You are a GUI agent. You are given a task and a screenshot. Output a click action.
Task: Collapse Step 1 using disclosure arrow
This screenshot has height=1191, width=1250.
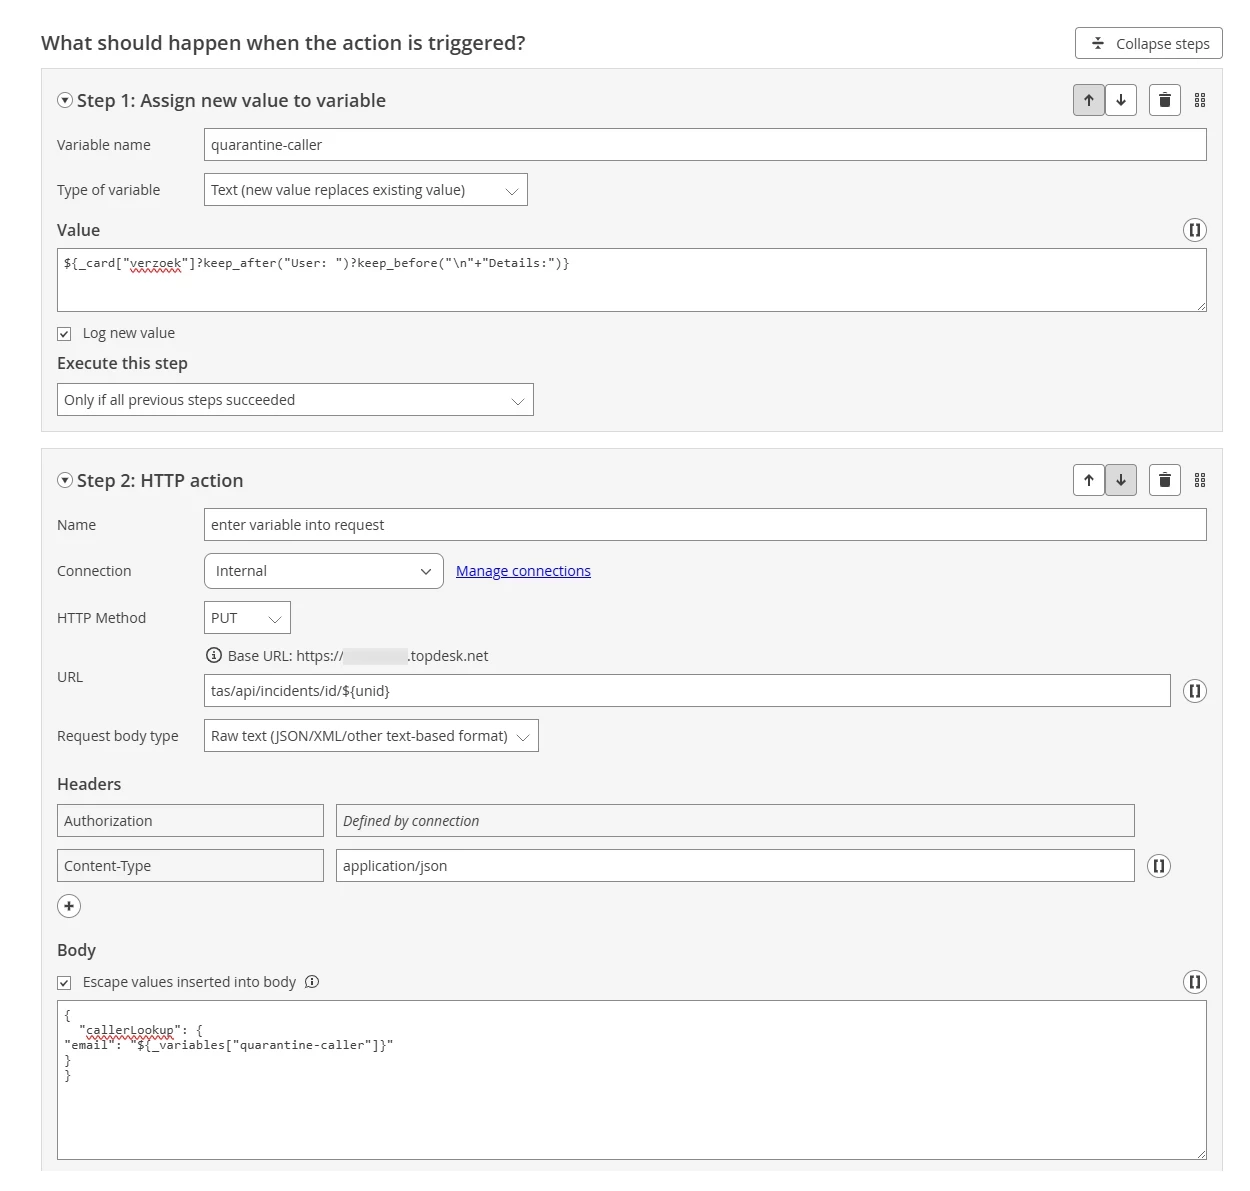point(65,100)
